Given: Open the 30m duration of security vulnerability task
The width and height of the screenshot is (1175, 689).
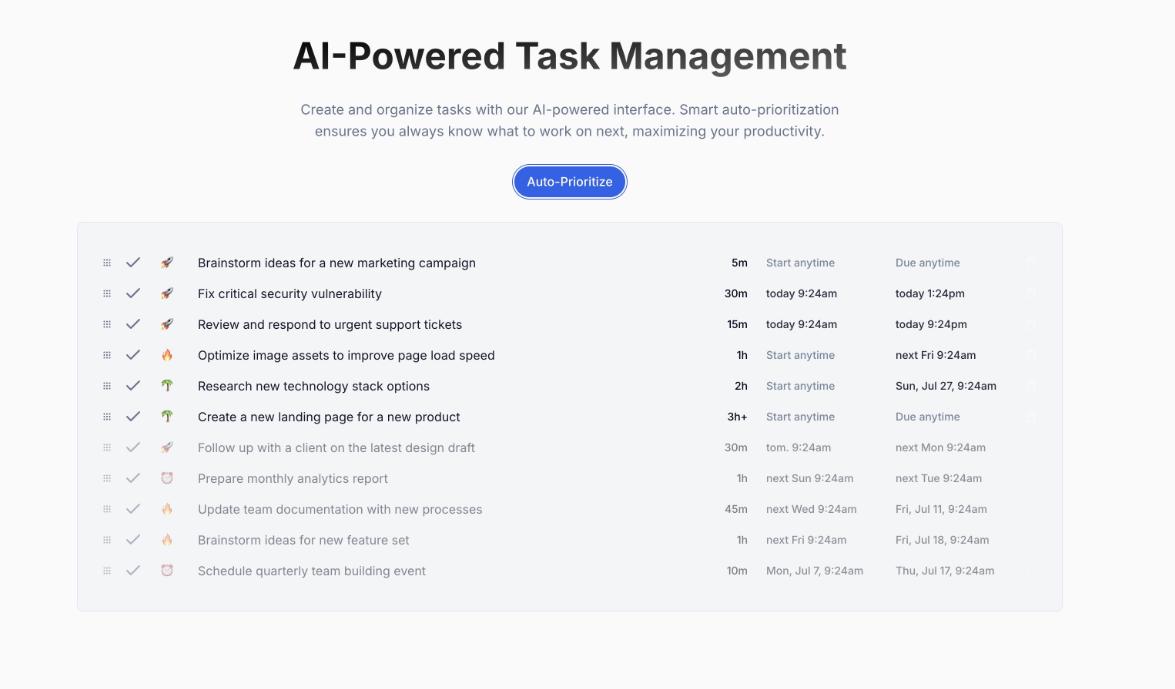Looking at the screenshot, I should 735,294.
